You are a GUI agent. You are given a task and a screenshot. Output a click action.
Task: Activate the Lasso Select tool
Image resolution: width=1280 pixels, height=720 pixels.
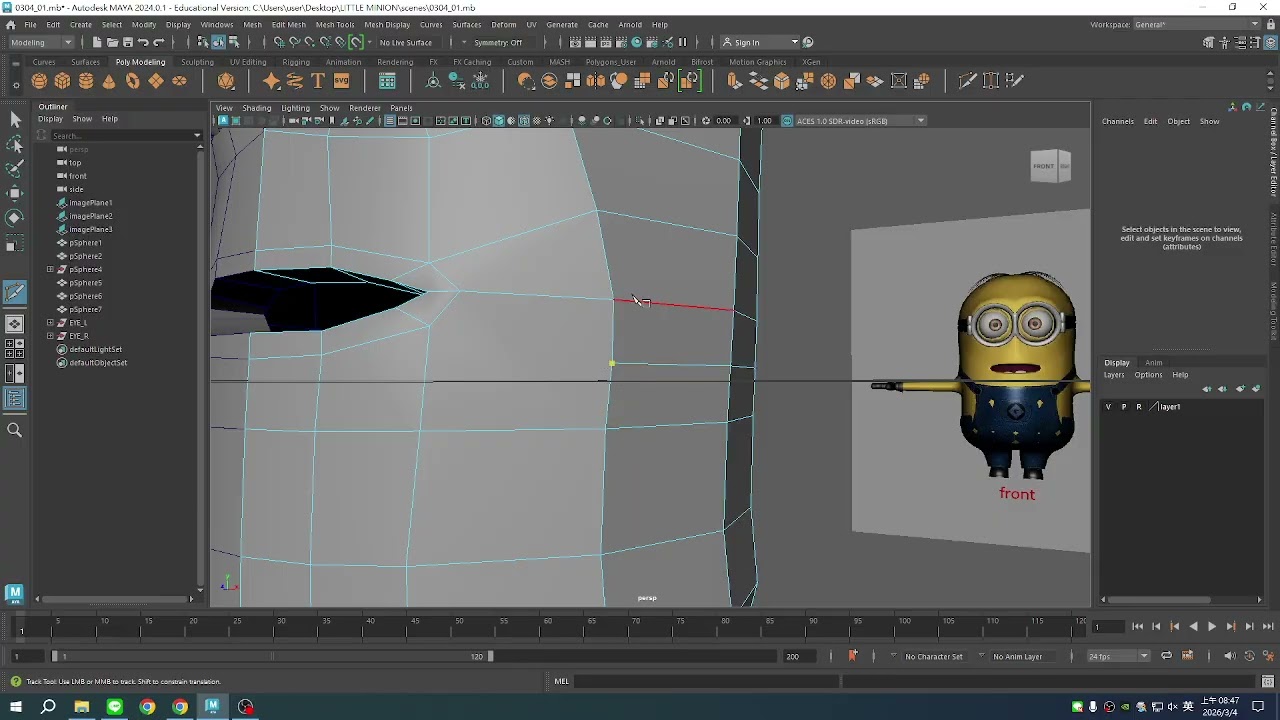click(15, 144)
